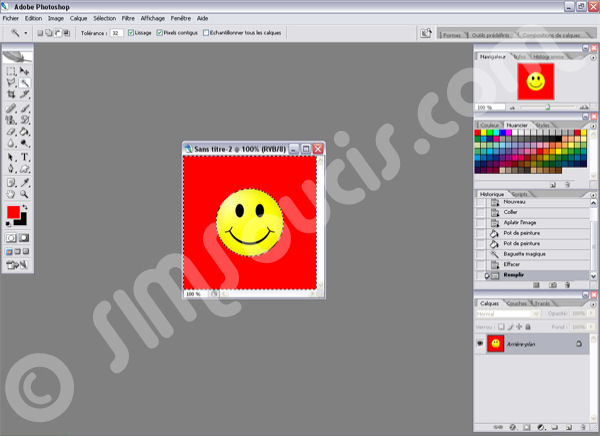
Task: Select the Blur tool
Action: click(11, 143)
